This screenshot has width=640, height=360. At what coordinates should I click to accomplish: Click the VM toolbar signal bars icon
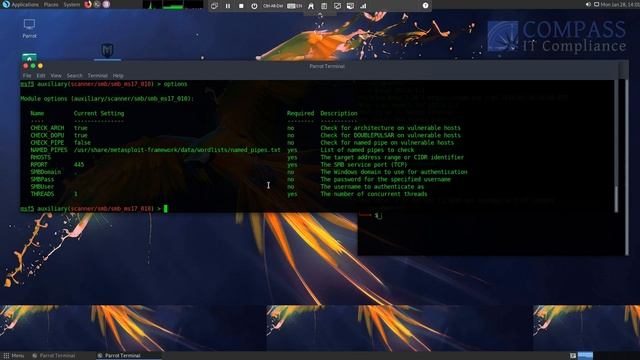click(363, 6)
